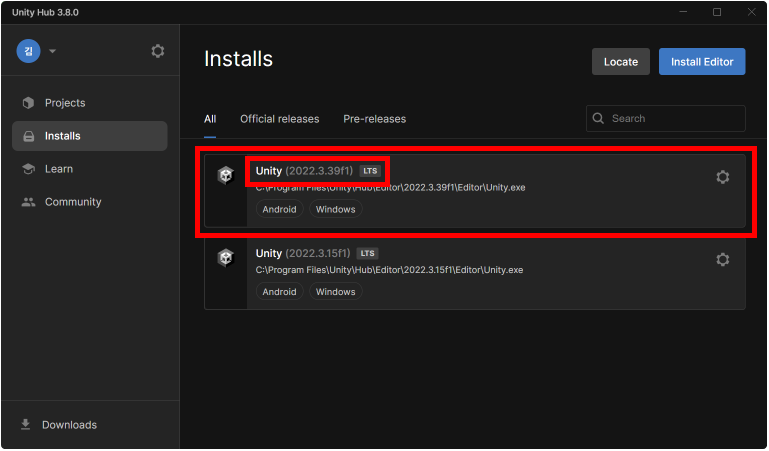This screenshot has width=769, height=451.
Task: Open the Community section
Action: tap(90, 202)
